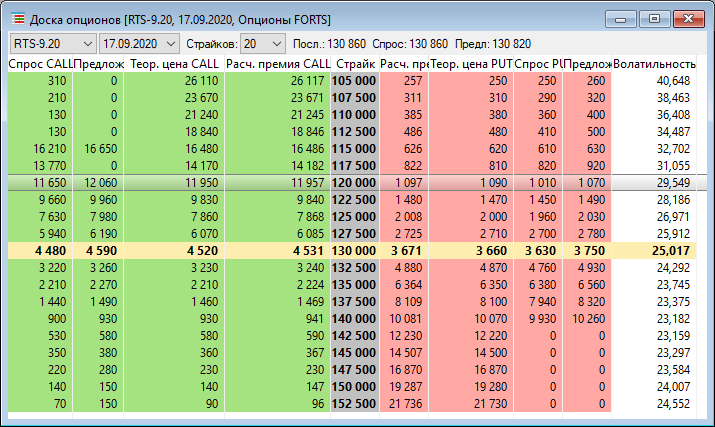This screenshot has width=715, height=427.
Task: Select strike cell 137 500
Action: click(355, 302)
